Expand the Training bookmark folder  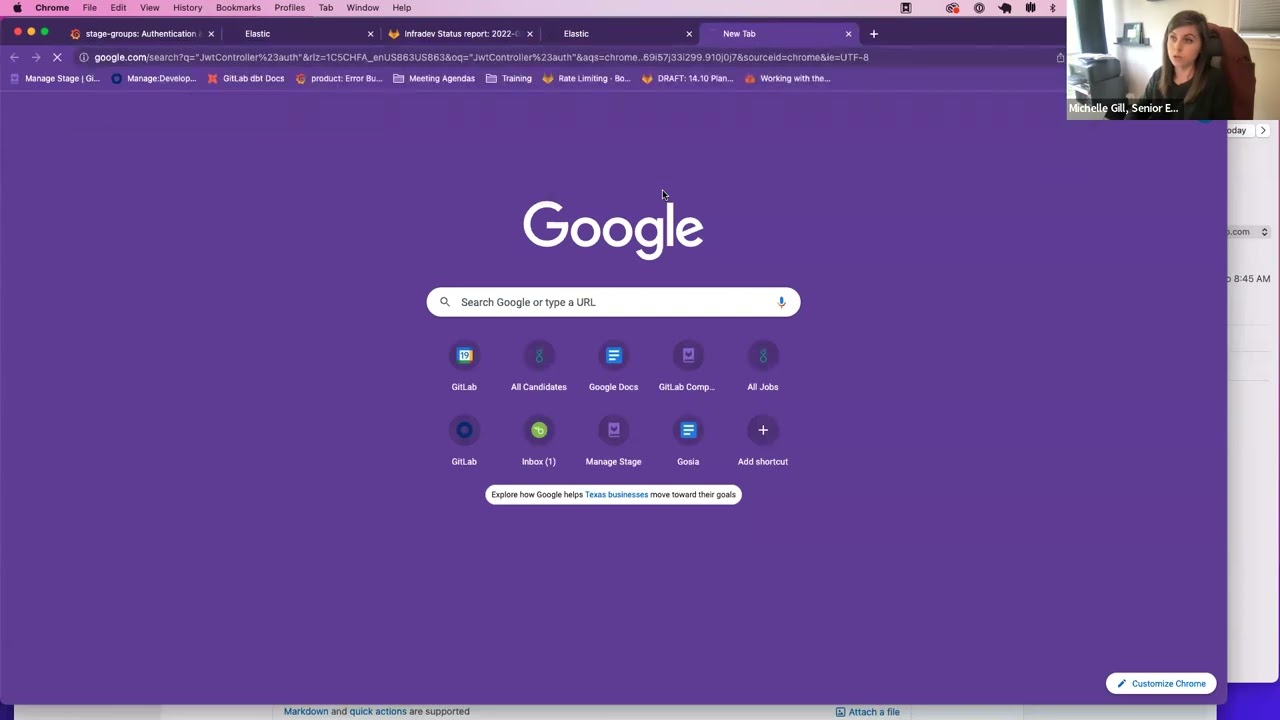(x=509, y=78)
